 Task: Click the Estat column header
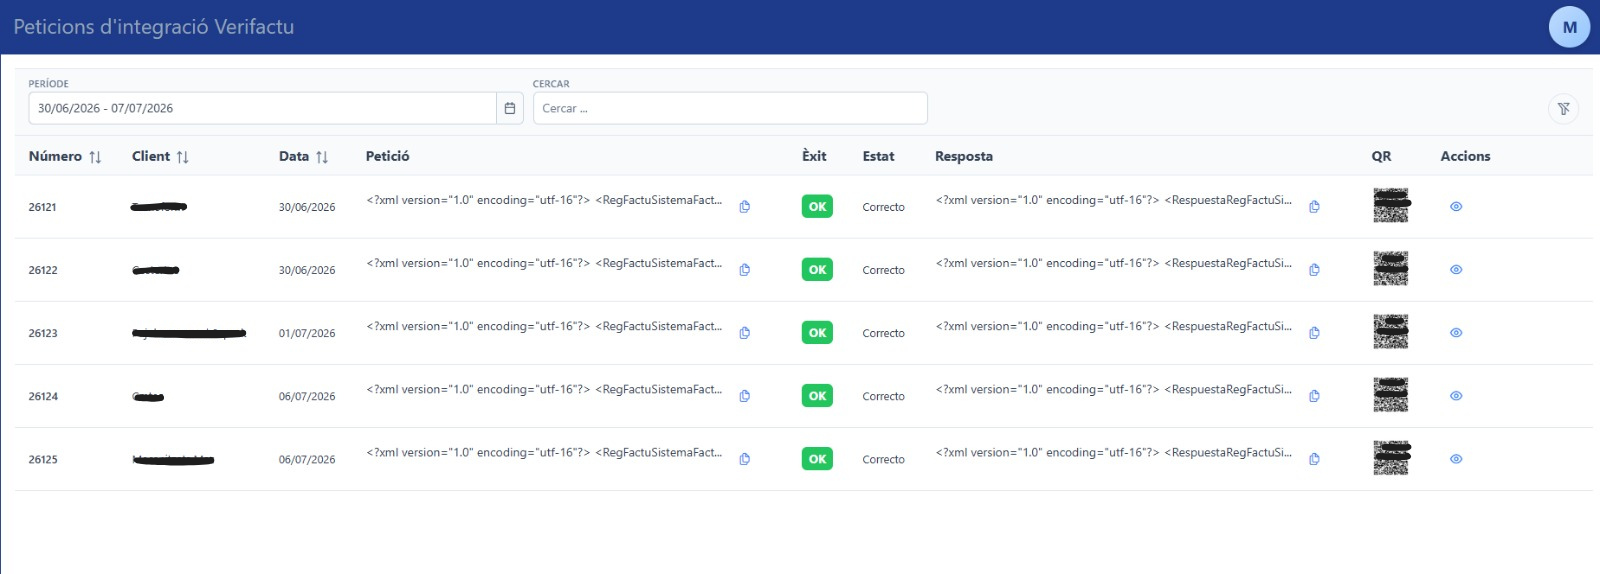click(x=878, y=156)
